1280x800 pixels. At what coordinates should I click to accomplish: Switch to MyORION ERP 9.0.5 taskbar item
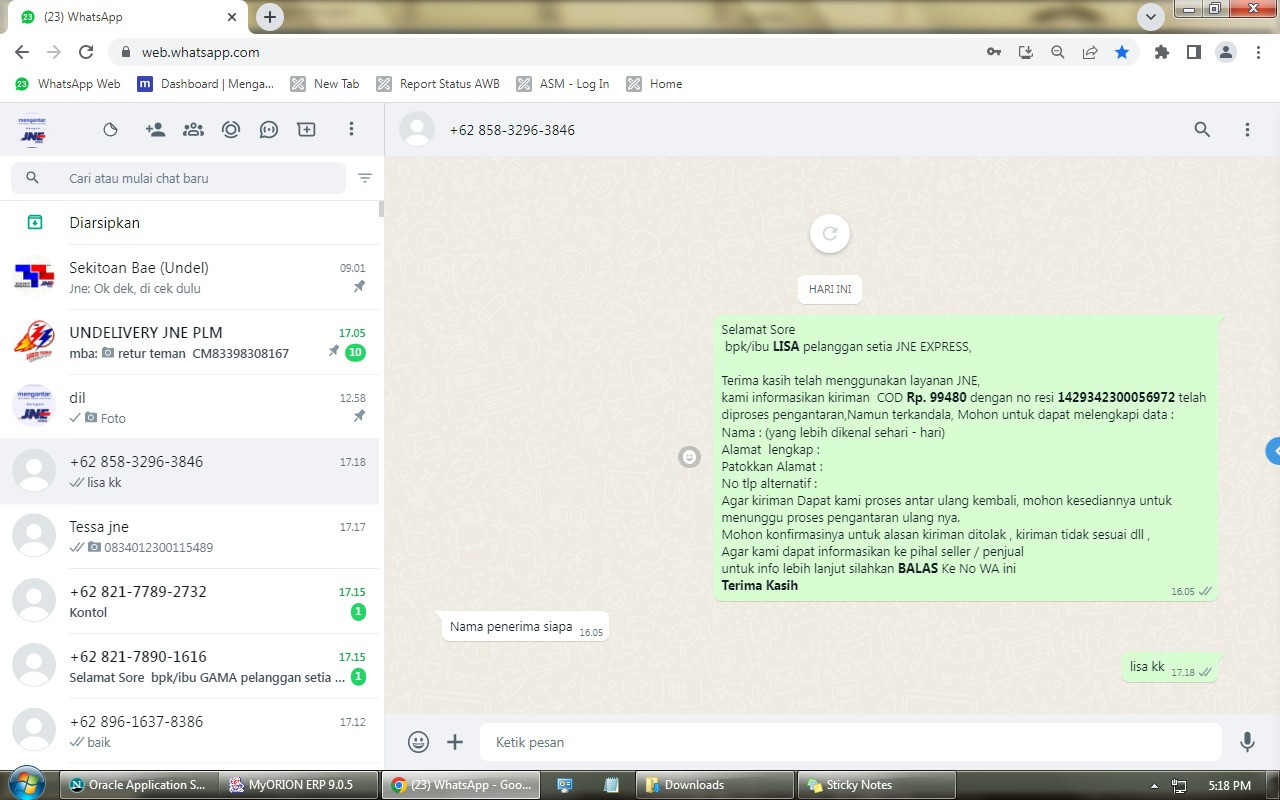pos(300,785)
